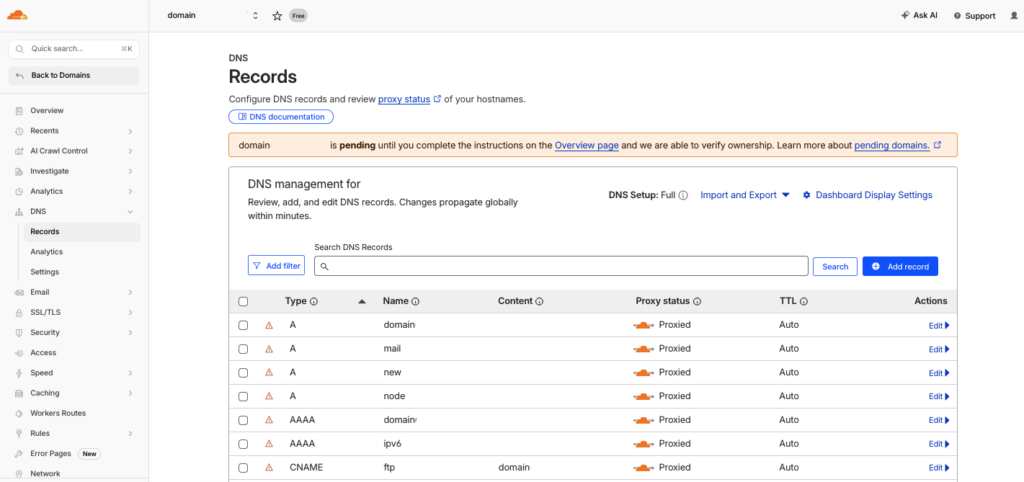This screenshot has height=482, width=1024.
Task: Click the Error Pages icon
Action: (19, 454)
